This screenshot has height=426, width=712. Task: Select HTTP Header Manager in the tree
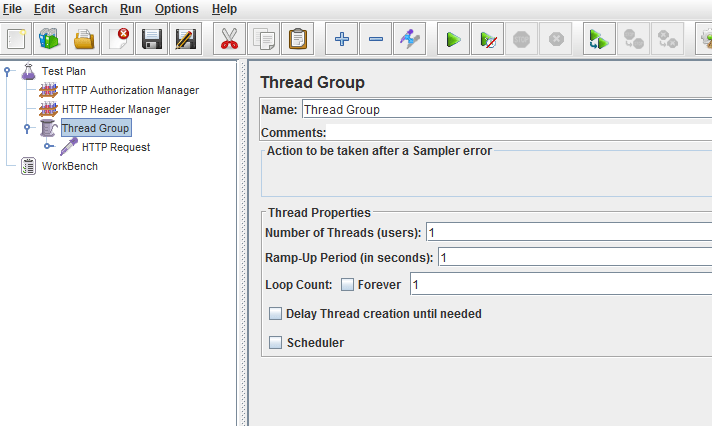point(115,109)
